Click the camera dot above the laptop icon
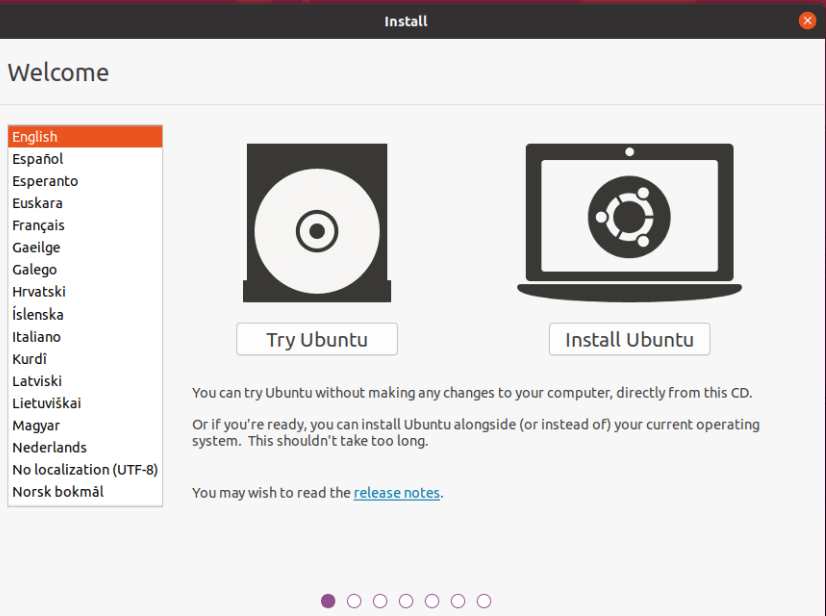The image size is (826, 616). click(x=629, y=150)
